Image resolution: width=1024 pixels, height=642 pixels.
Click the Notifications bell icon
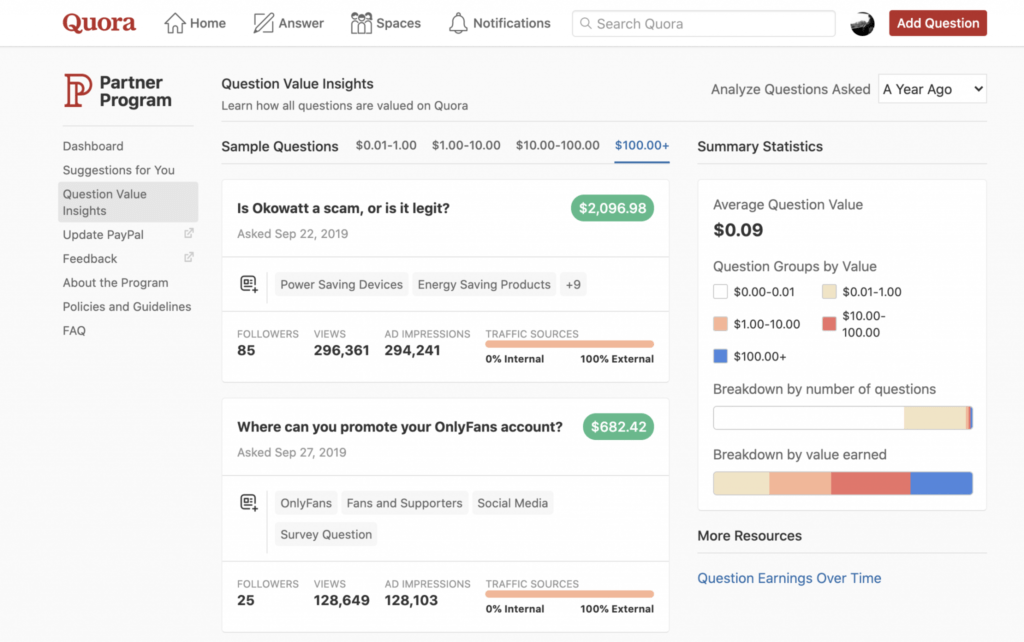click(x=458, y=23)
